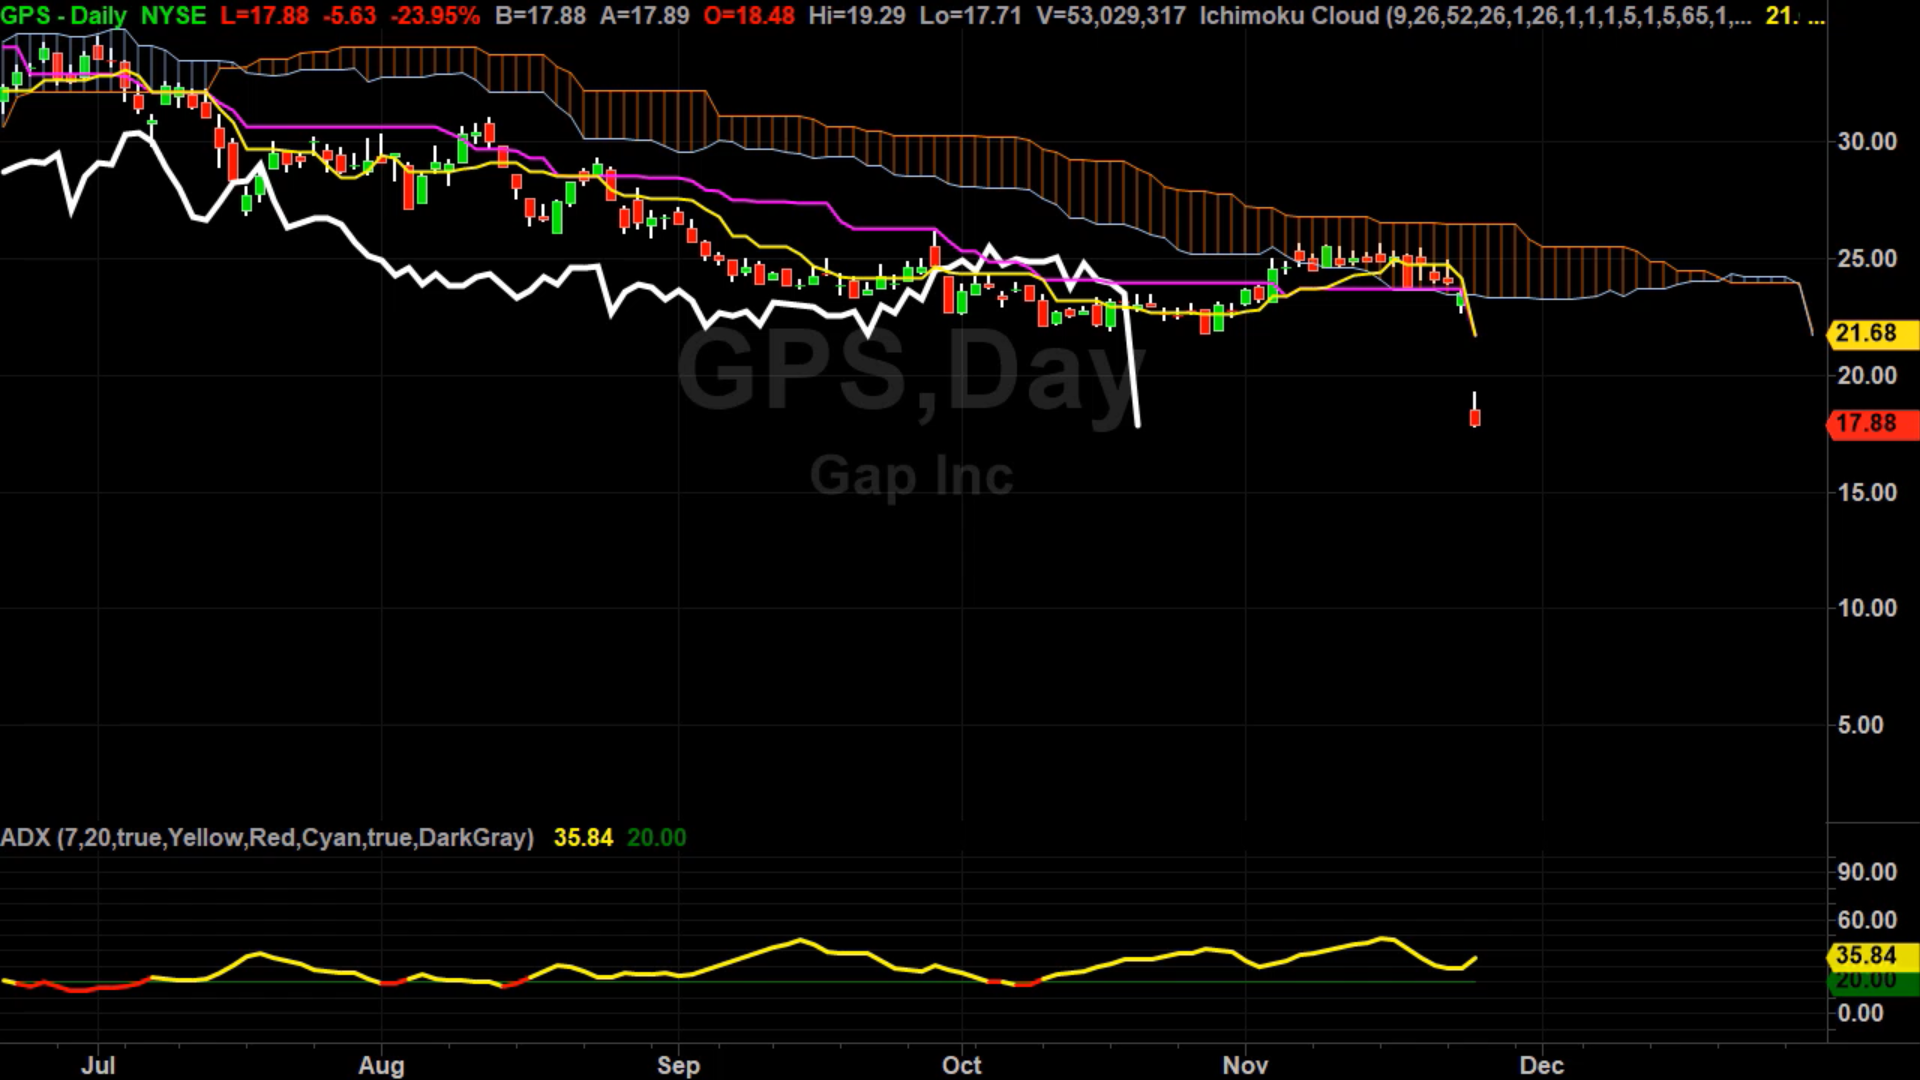
Task: Click the low value Lo=17.71
Action: click(969, 16)
